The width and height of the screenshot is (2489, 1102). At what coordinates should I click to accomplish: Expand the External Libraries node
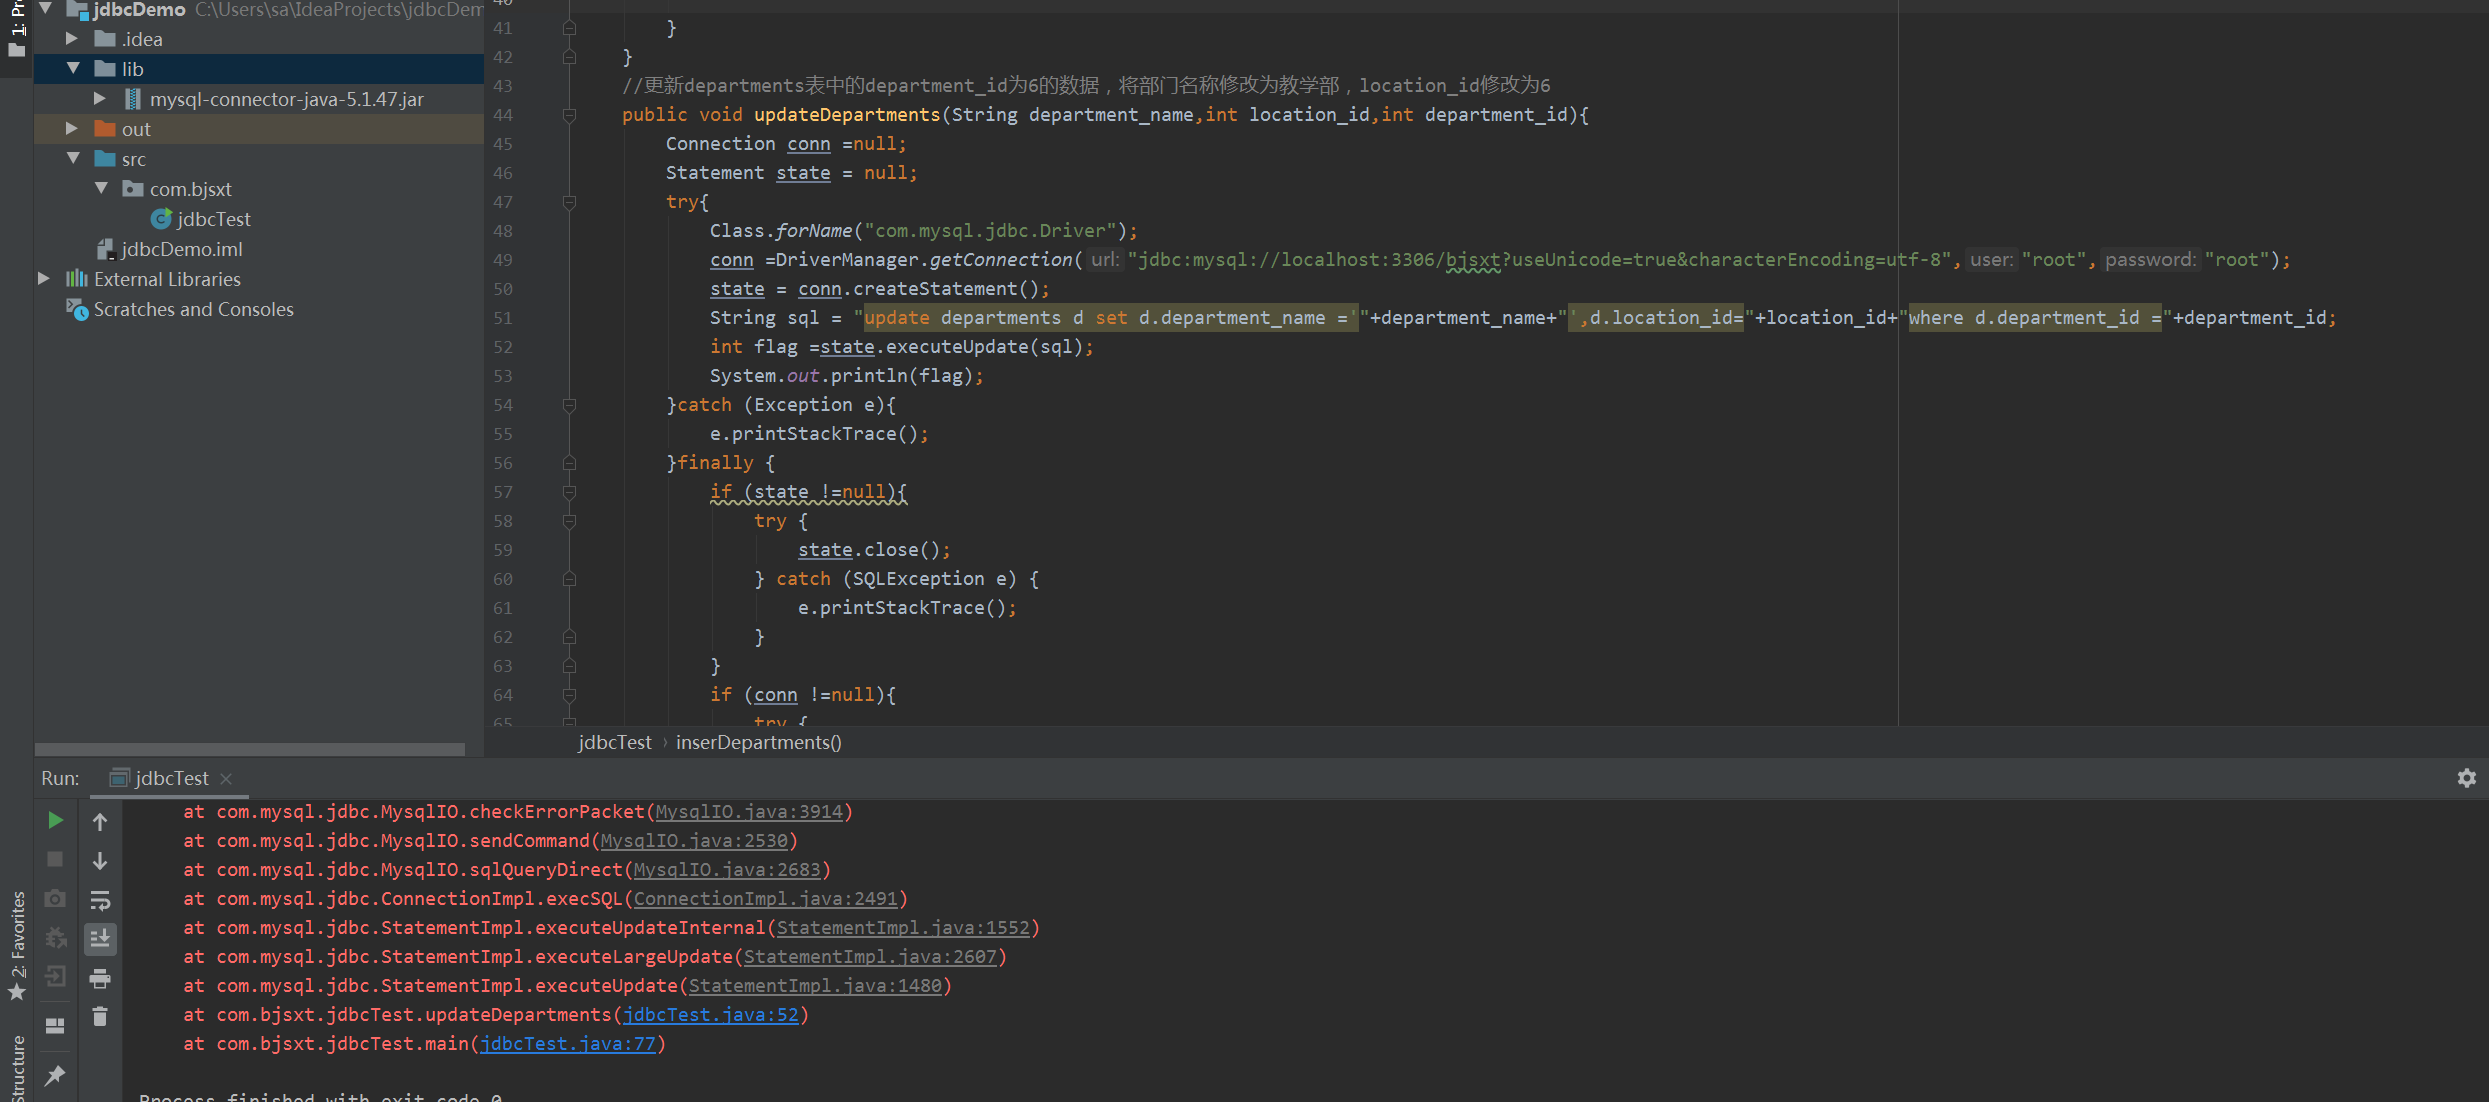[x=44, y=278]
